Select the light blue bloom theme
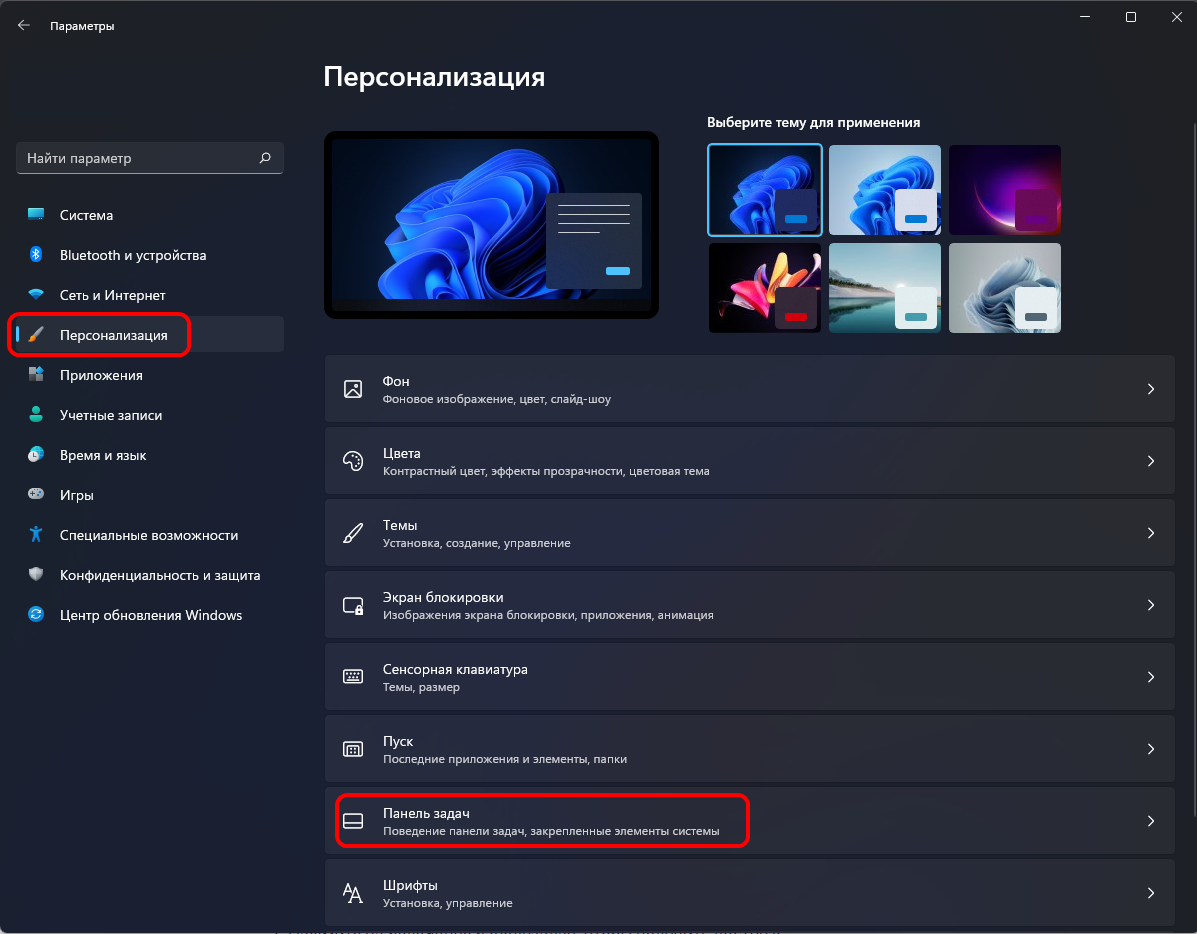1197x934 pixels. click(x=885, y=189)
